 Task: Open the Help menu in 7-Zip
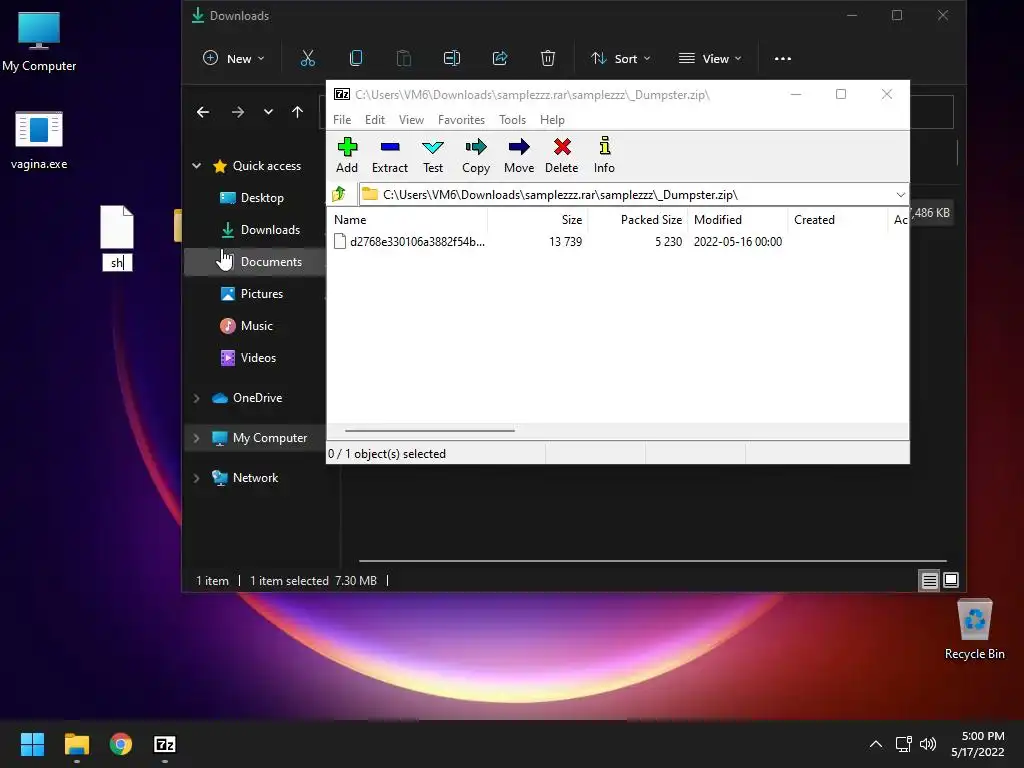[552, 120]
